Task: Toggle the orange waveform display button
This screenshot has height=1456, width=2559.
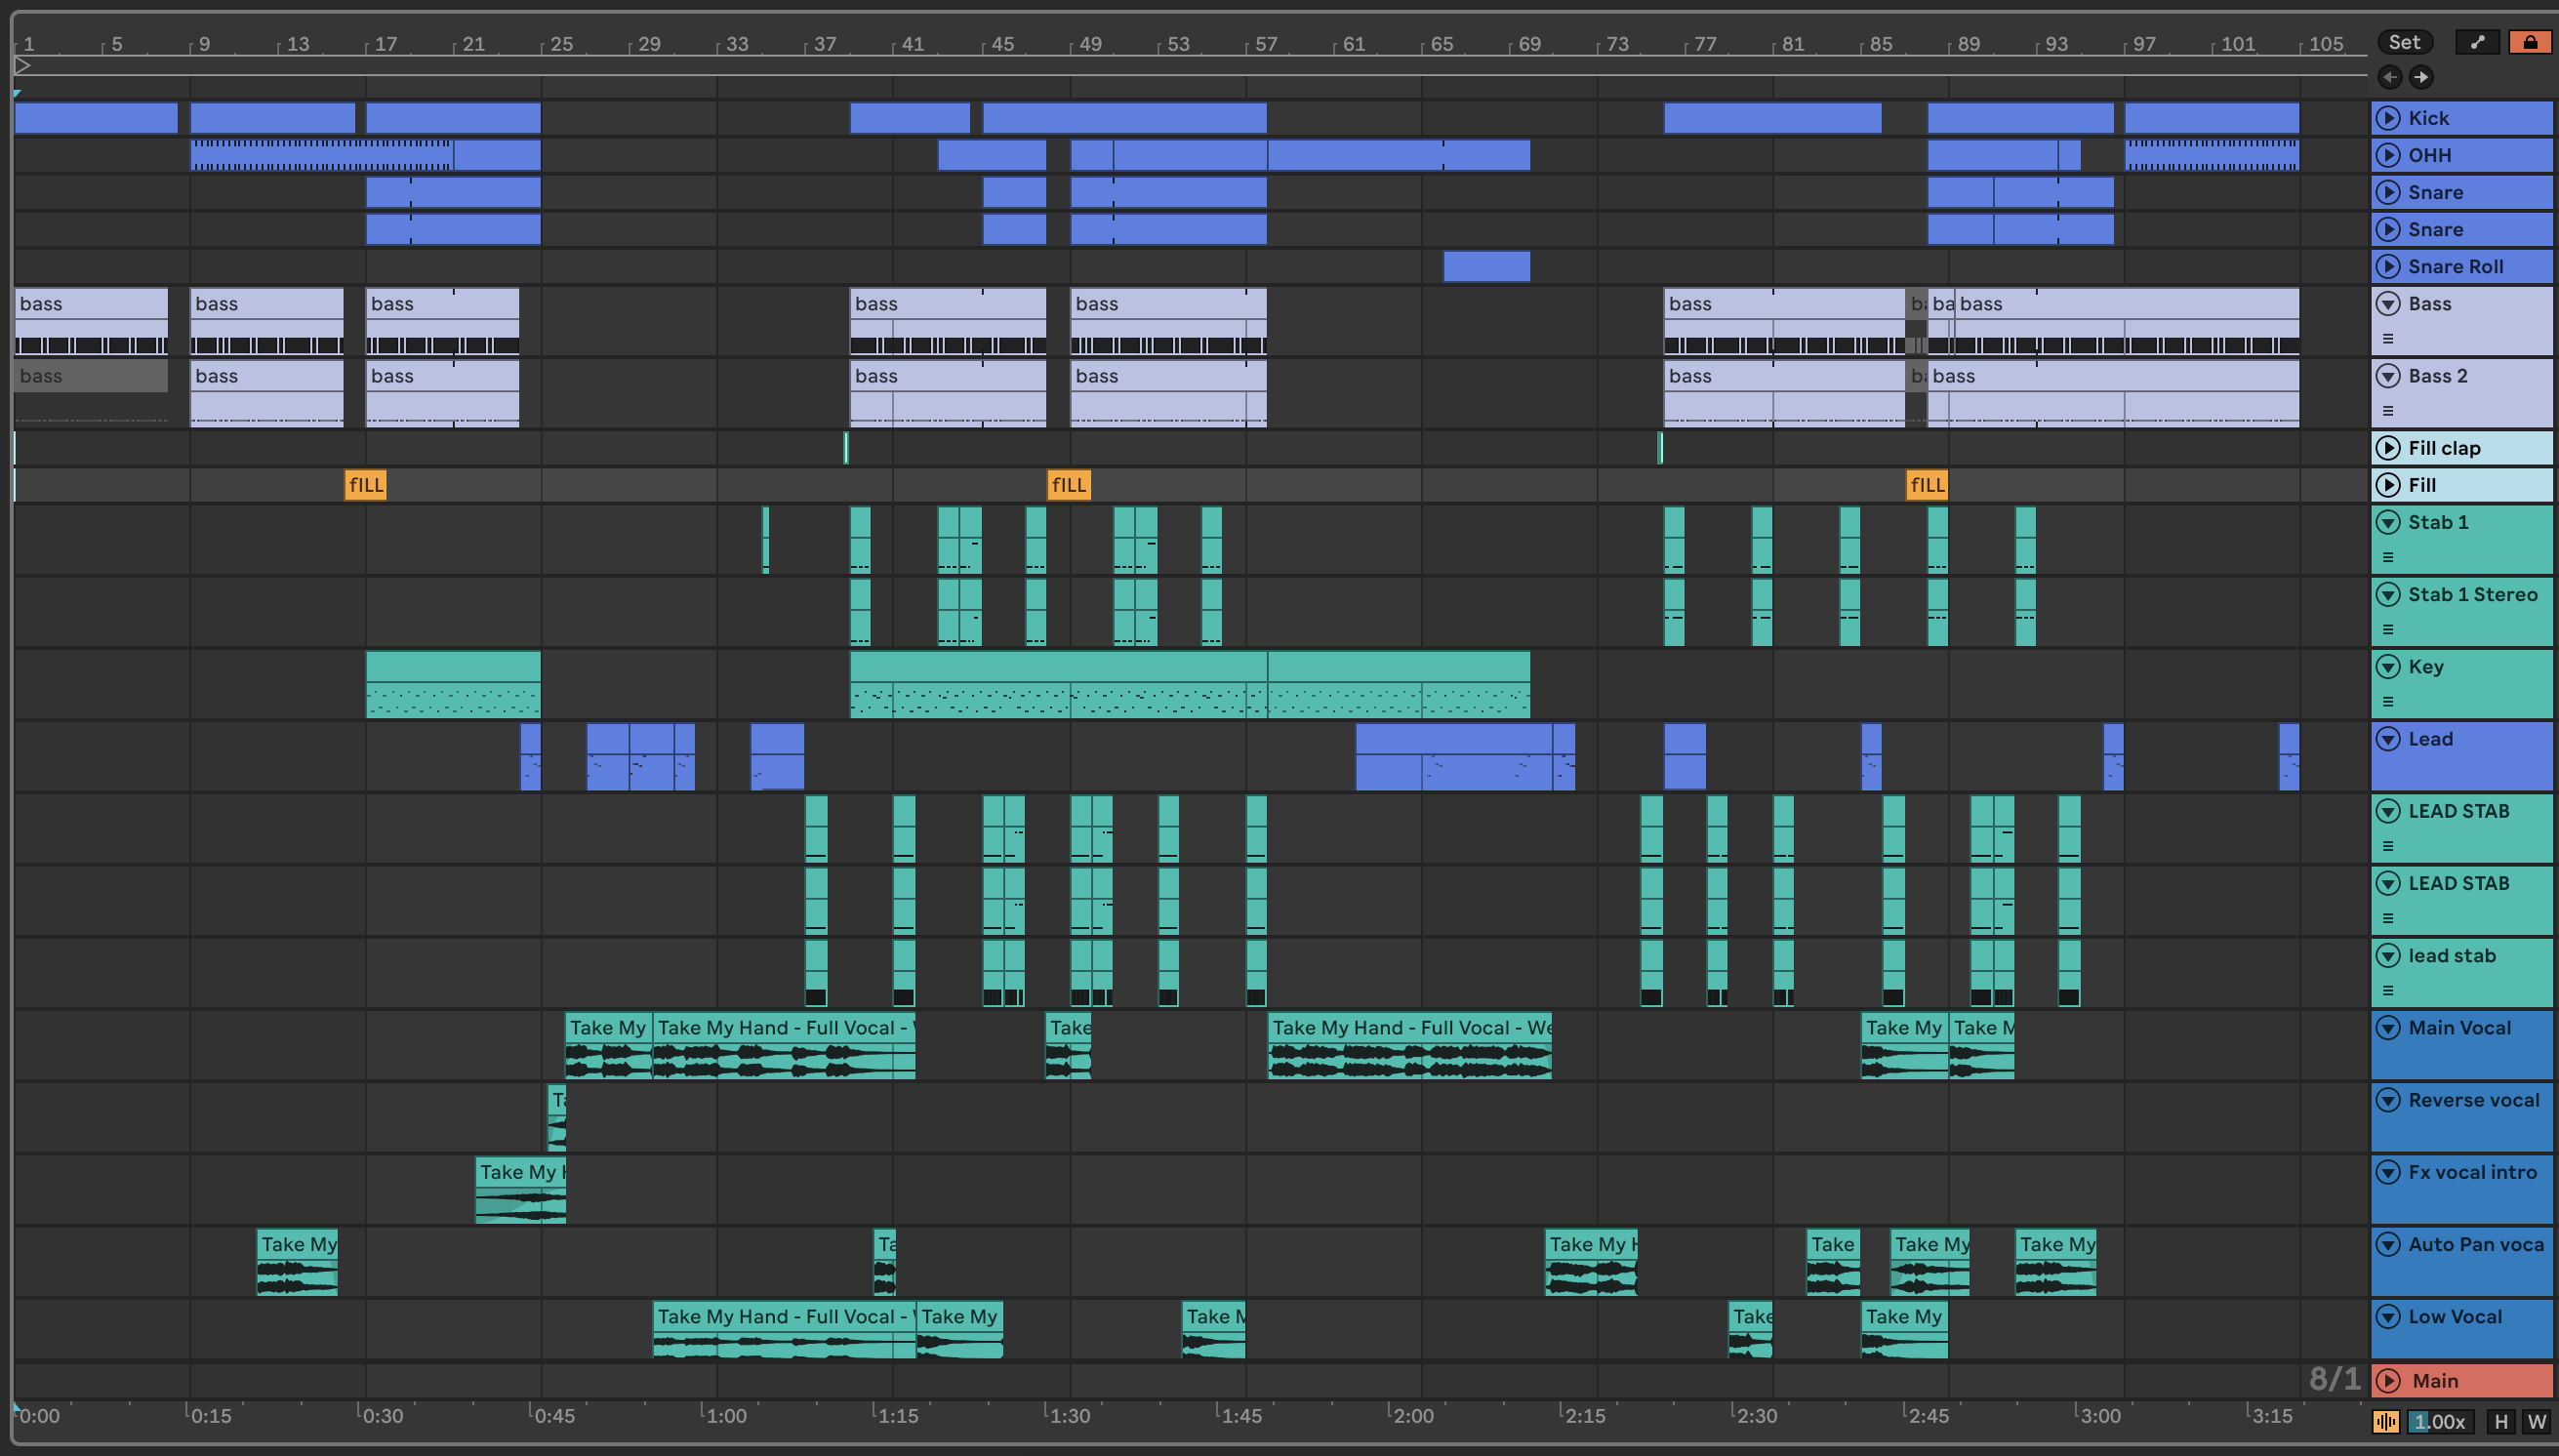Action: [x=2385, y=1421]
